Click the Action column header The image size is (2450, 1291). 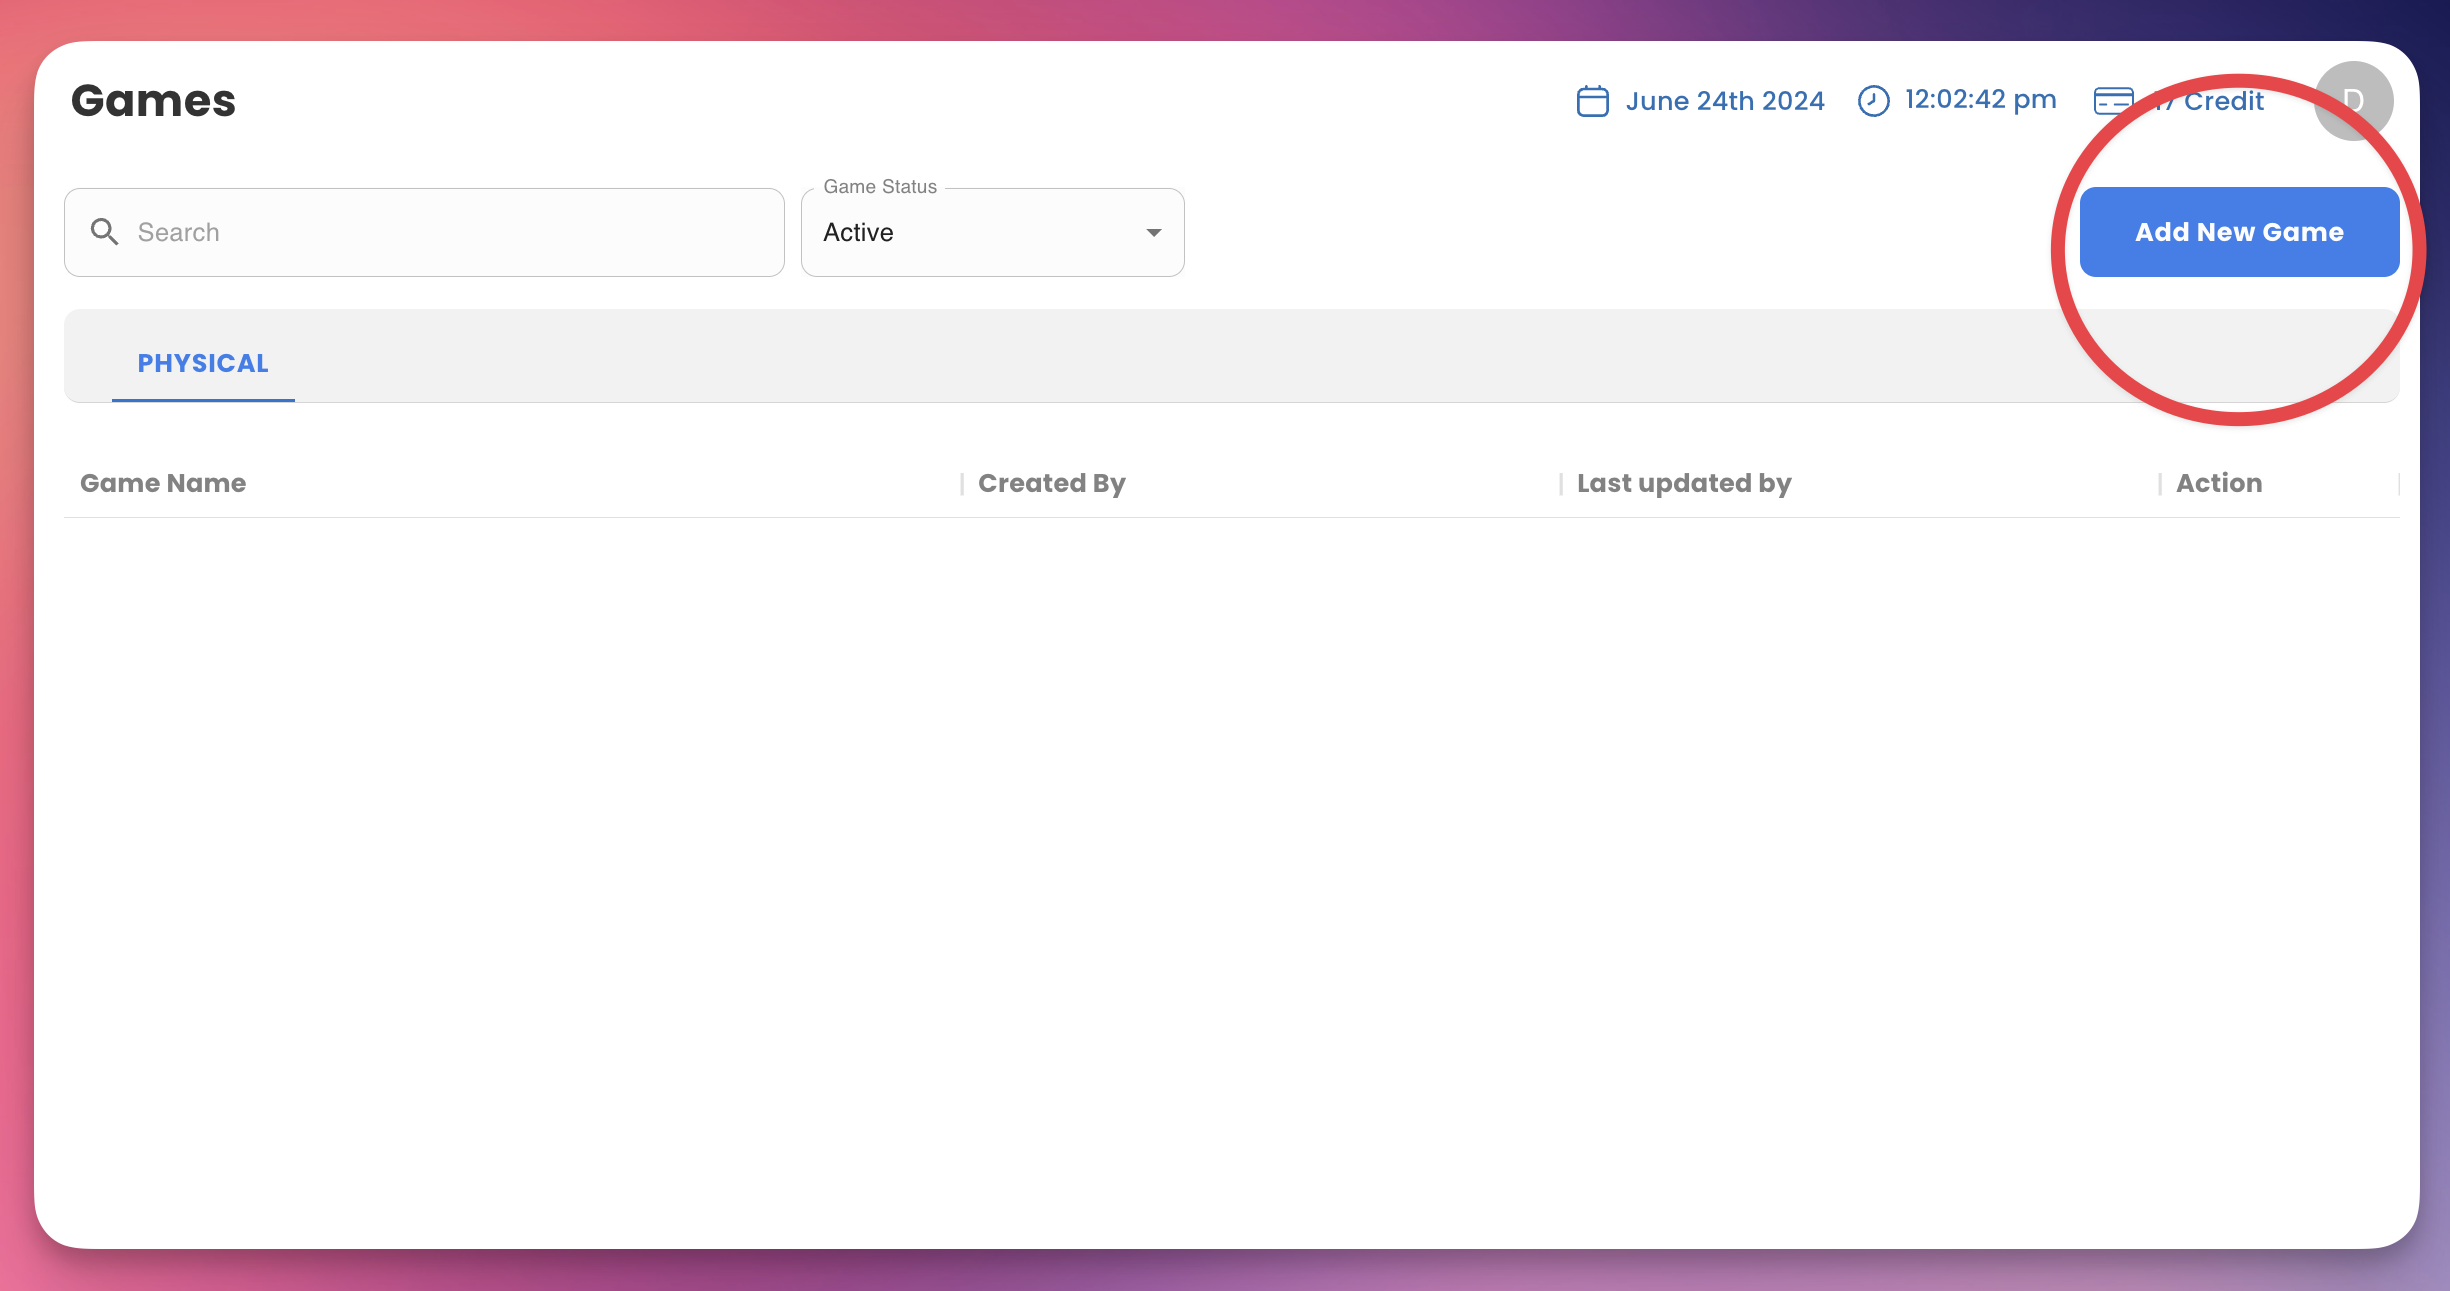2218,483
